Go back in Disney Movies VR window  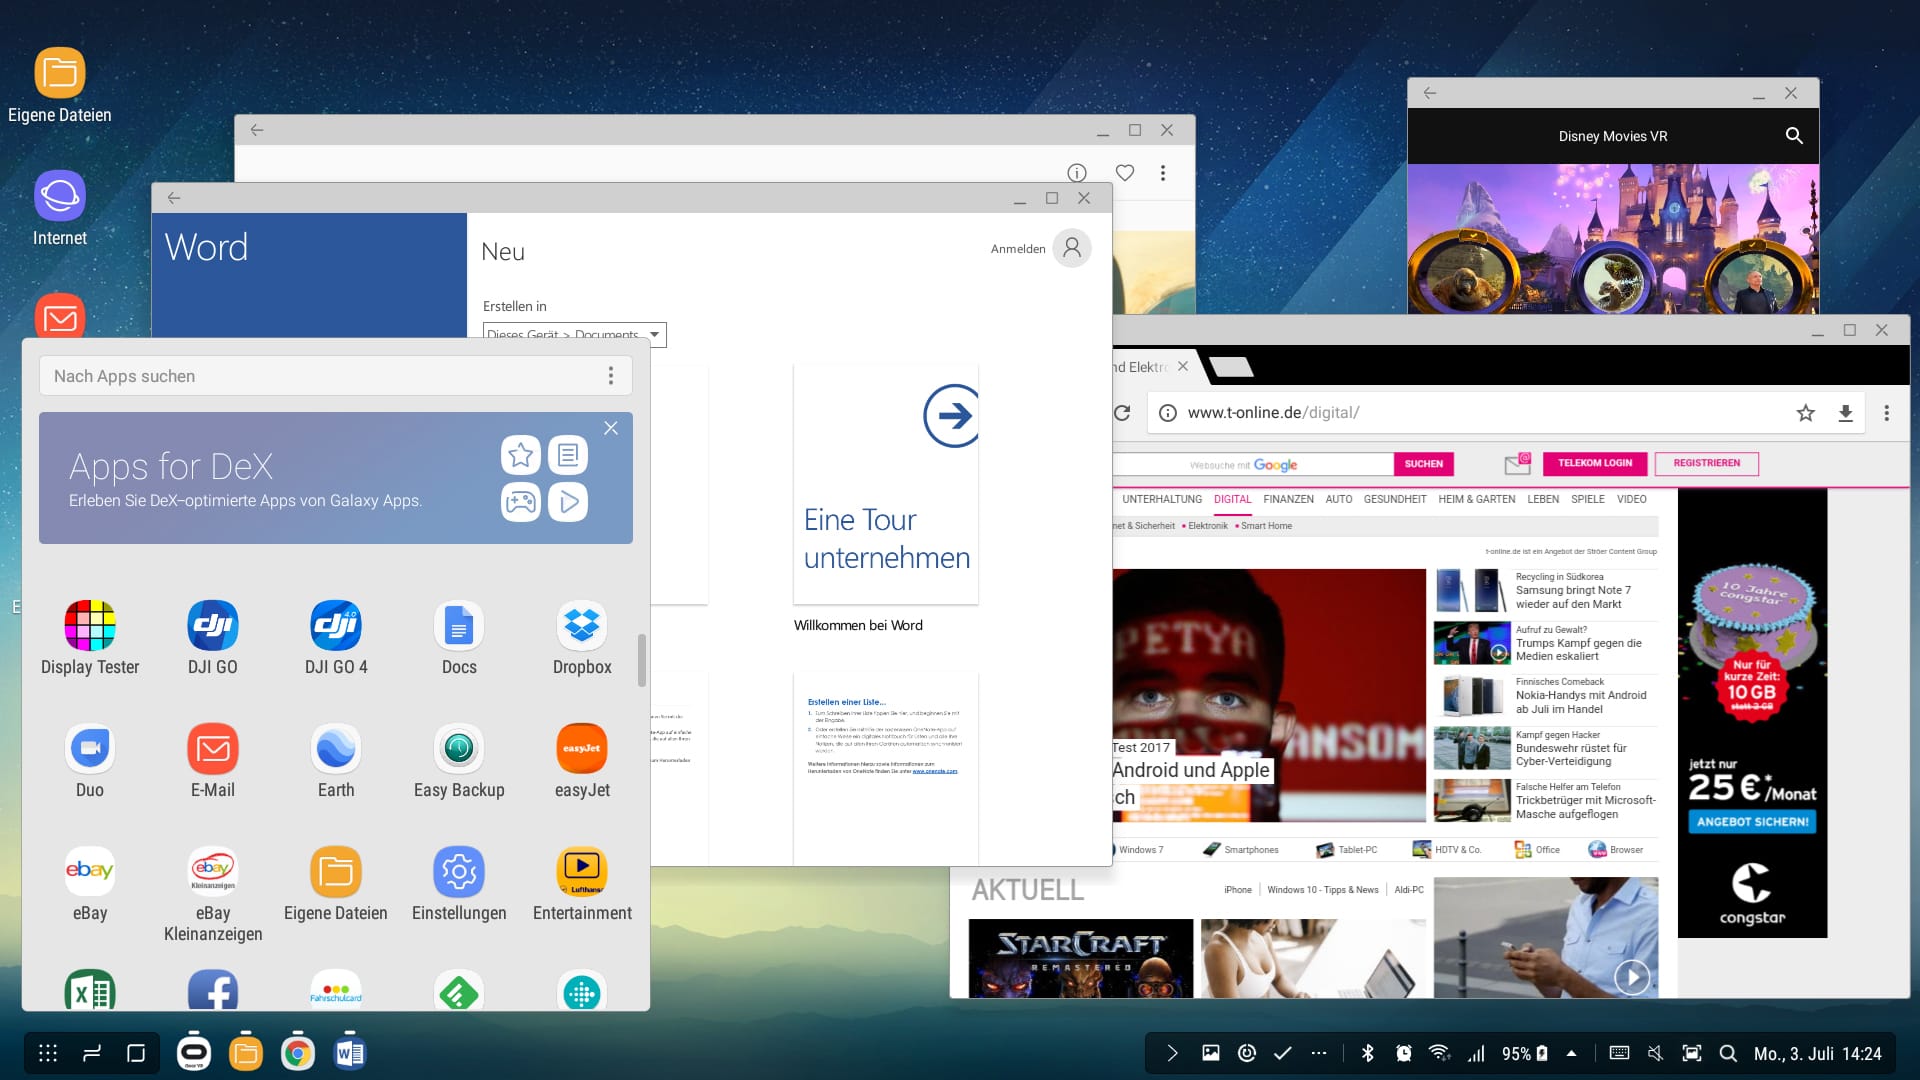tap(1430, 93)
